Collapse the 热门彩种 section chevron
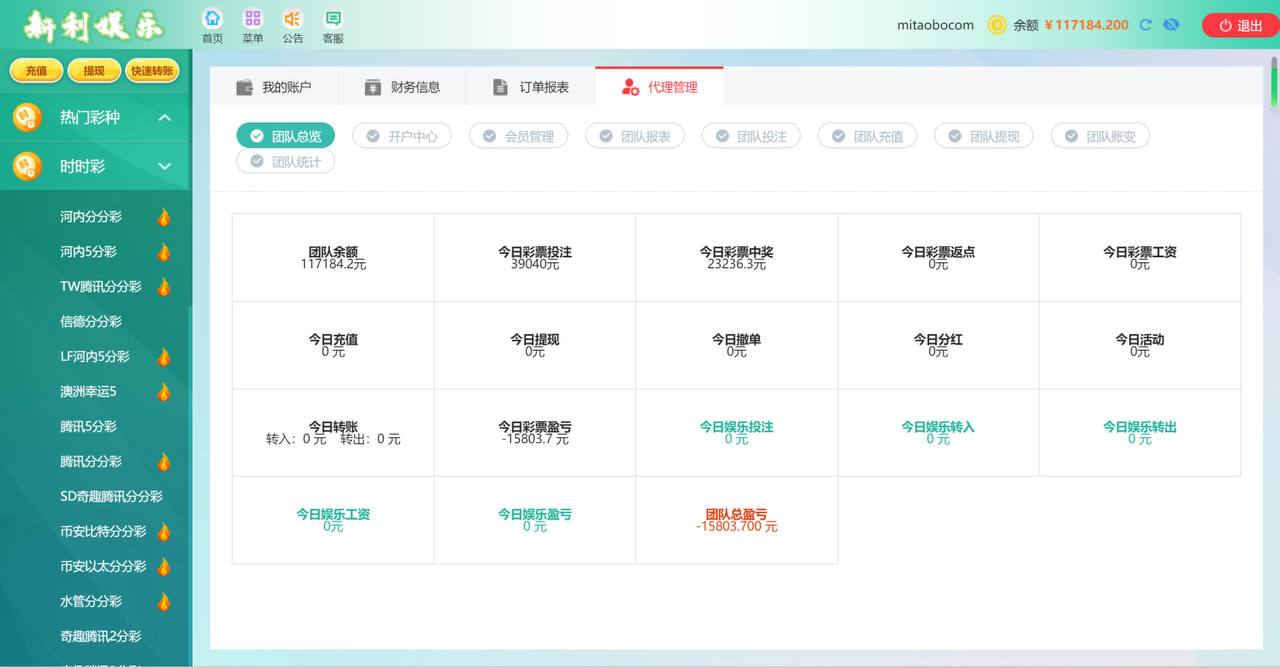This screenshot has width=1280, height=668. (165, 118)
